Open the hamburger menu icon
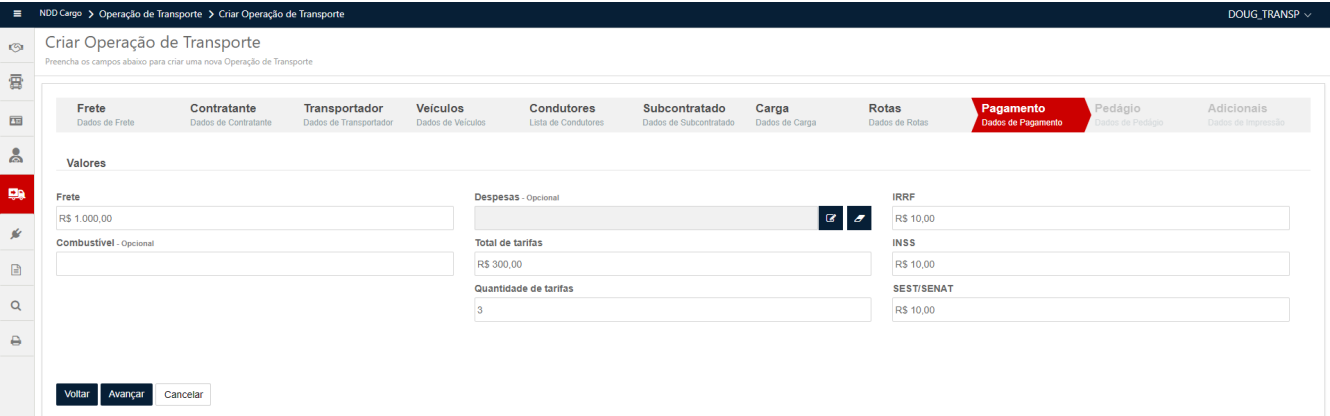Image resolution: width=1330 pixels, height=416 pixels. pyautogui.click(x=16, y=13)
